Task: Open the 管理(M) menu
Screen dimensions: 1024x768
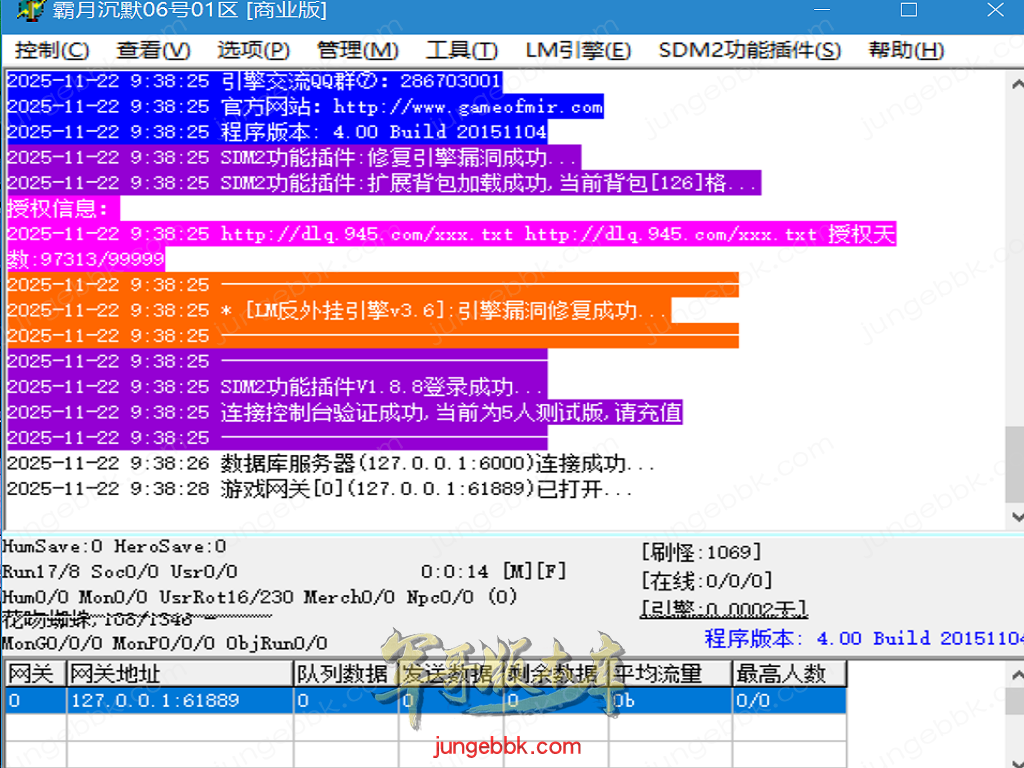Action: click(x=357, y=50)
